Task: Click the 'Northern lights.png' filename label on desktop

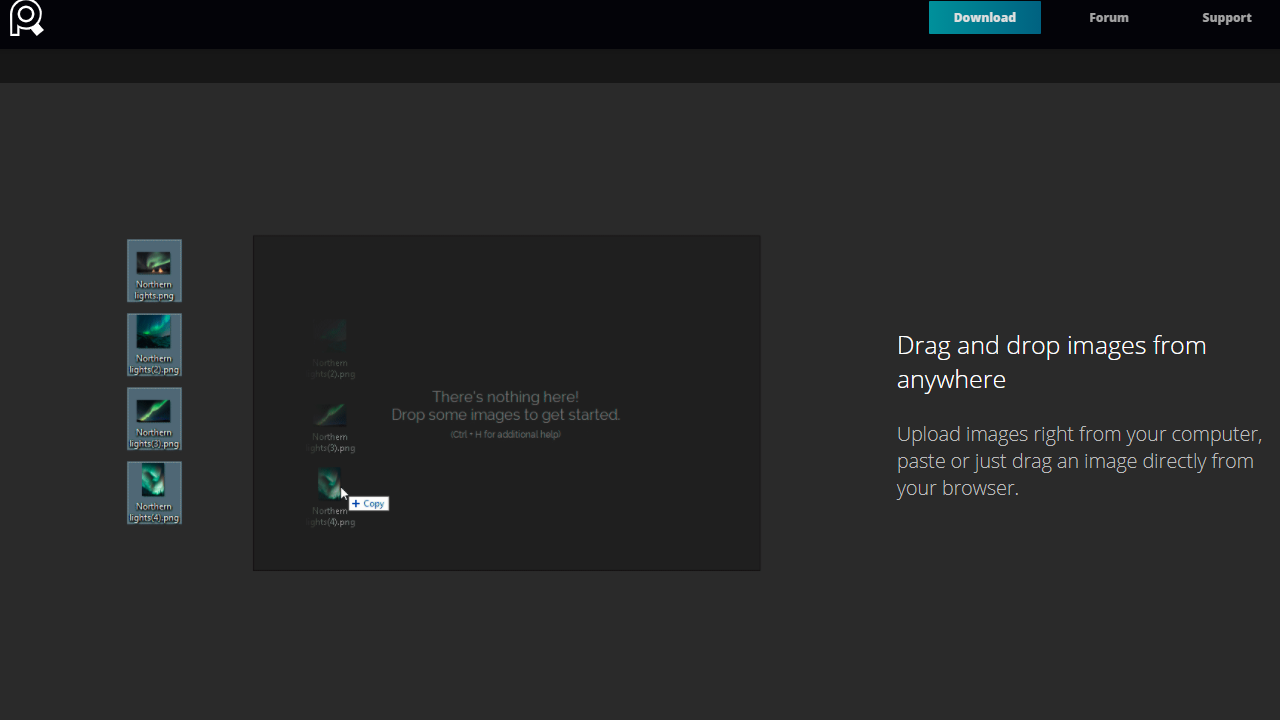Action: [154, 290]
